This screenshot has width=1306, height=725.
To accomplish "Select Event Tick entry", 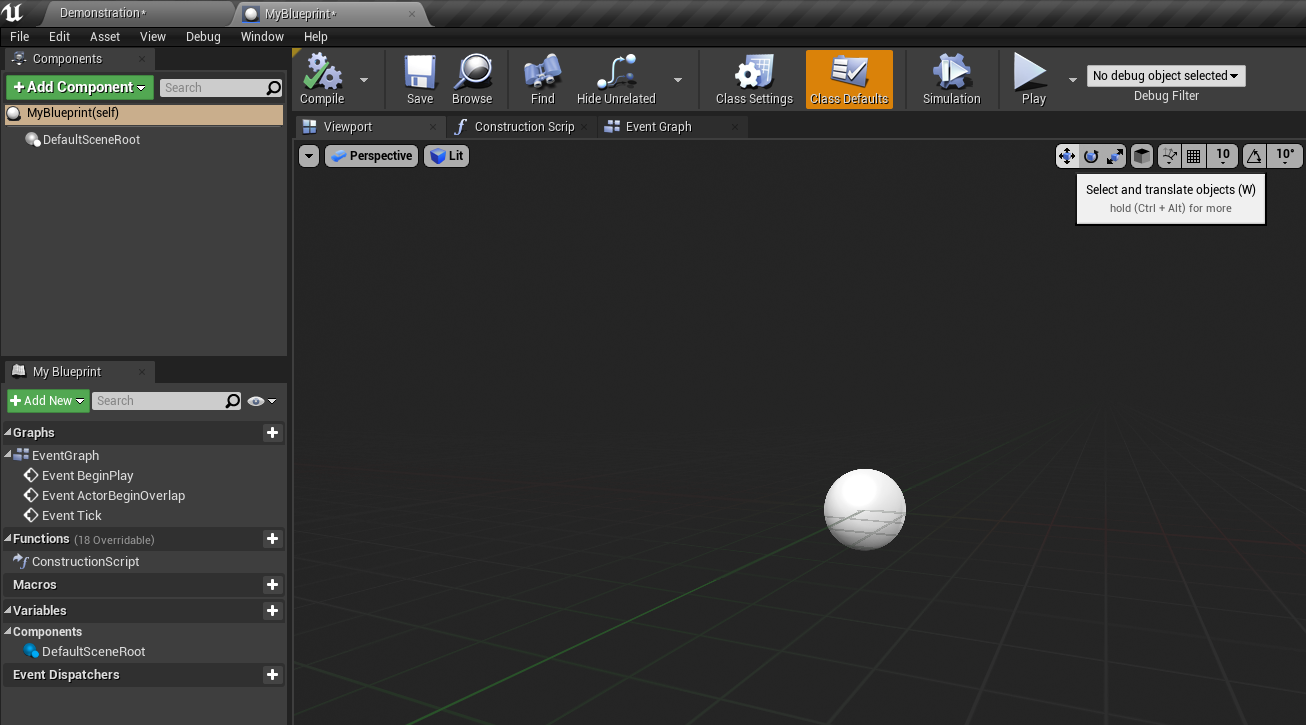I will [x=72, y=516].
